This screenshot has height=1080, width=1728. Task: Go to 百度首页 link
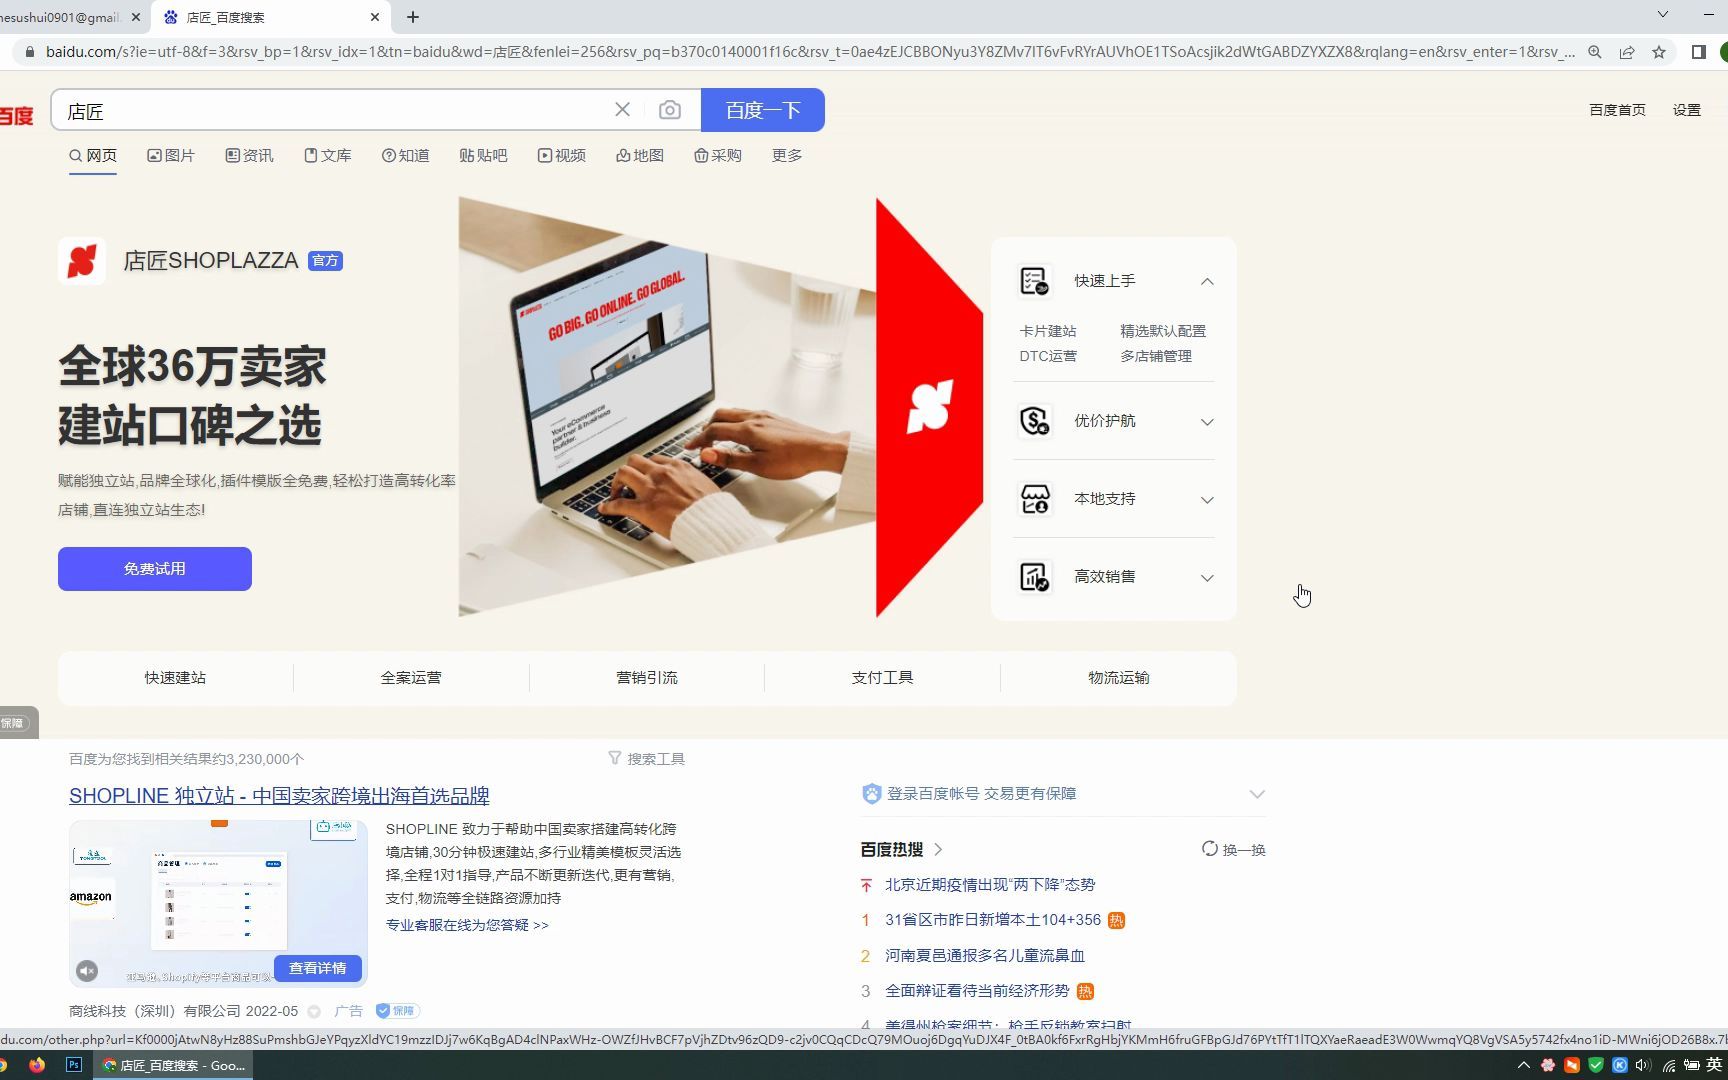(1617, 110)
